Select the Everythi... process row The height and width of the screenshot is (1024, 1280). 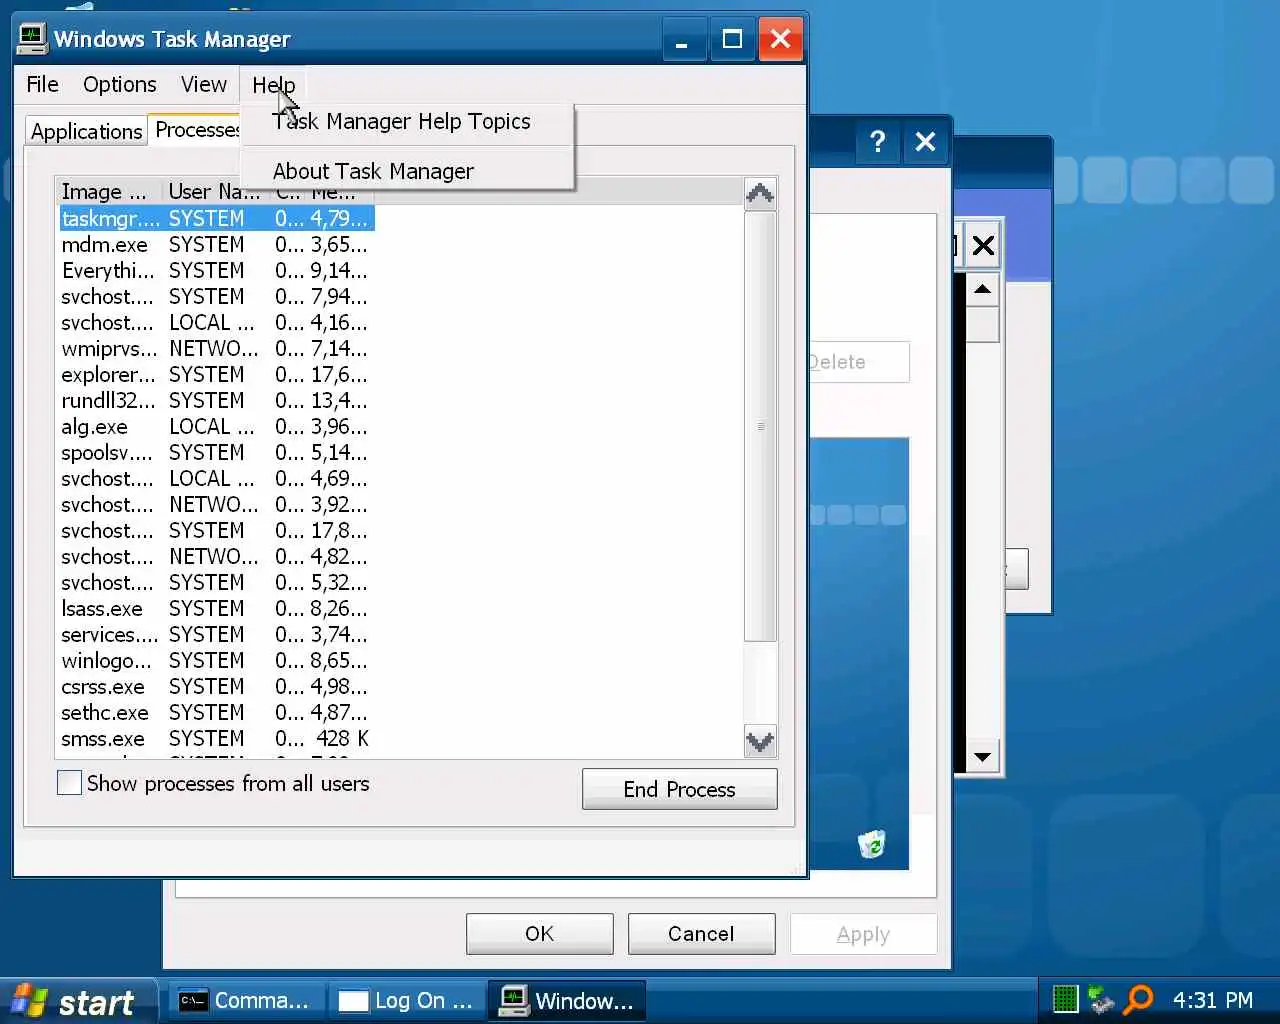point(215,270)
